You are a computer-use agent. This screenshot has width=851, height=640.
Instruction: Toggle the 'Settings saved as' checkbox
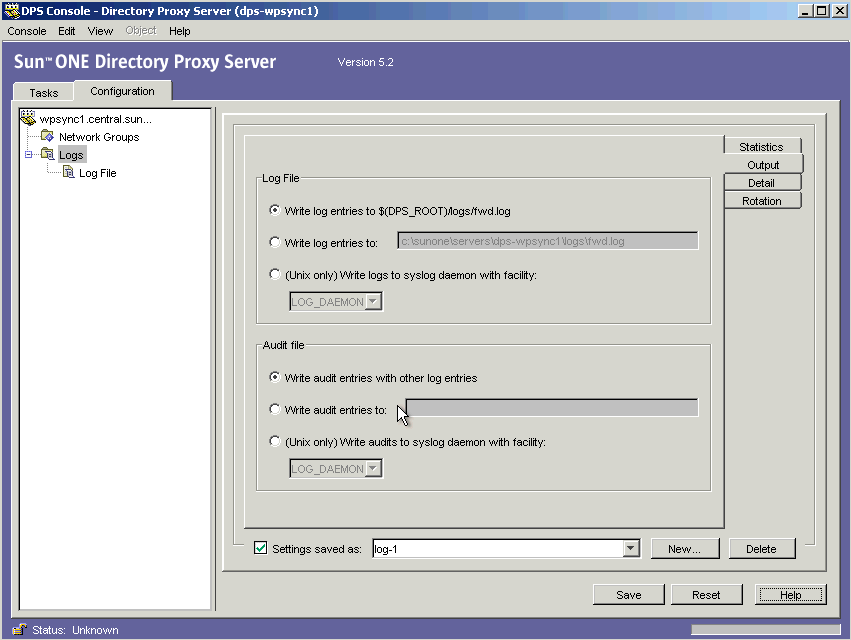[260, 547]
